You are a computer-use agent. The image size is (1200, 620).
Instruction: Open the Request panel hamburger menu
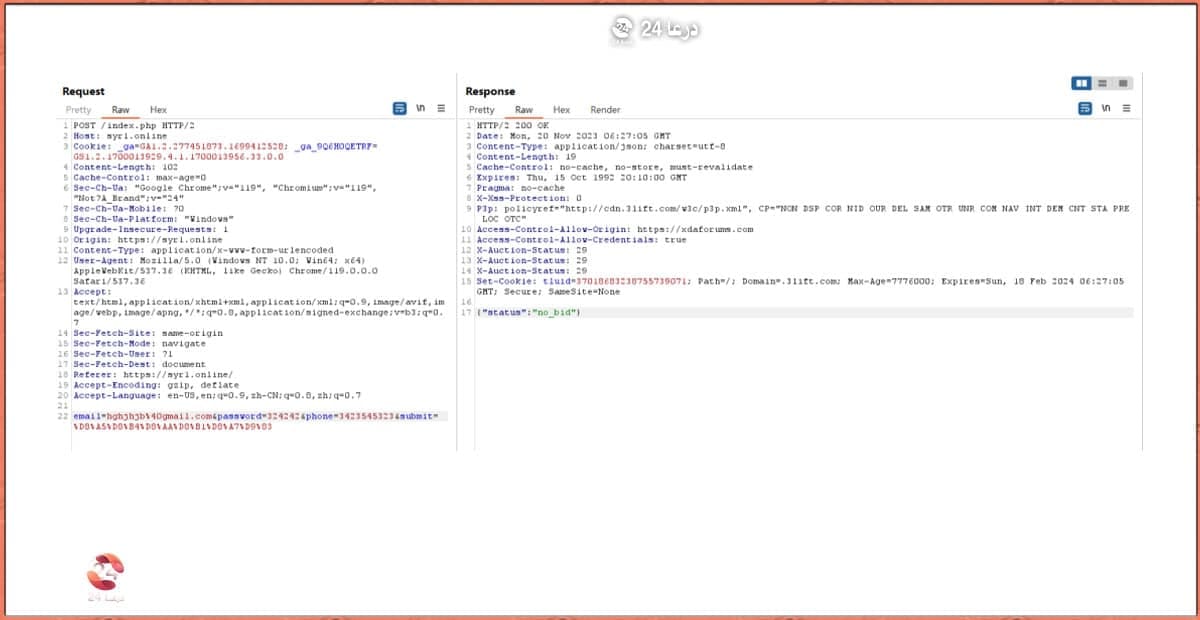pyautogui.click(x=441, y=108)
